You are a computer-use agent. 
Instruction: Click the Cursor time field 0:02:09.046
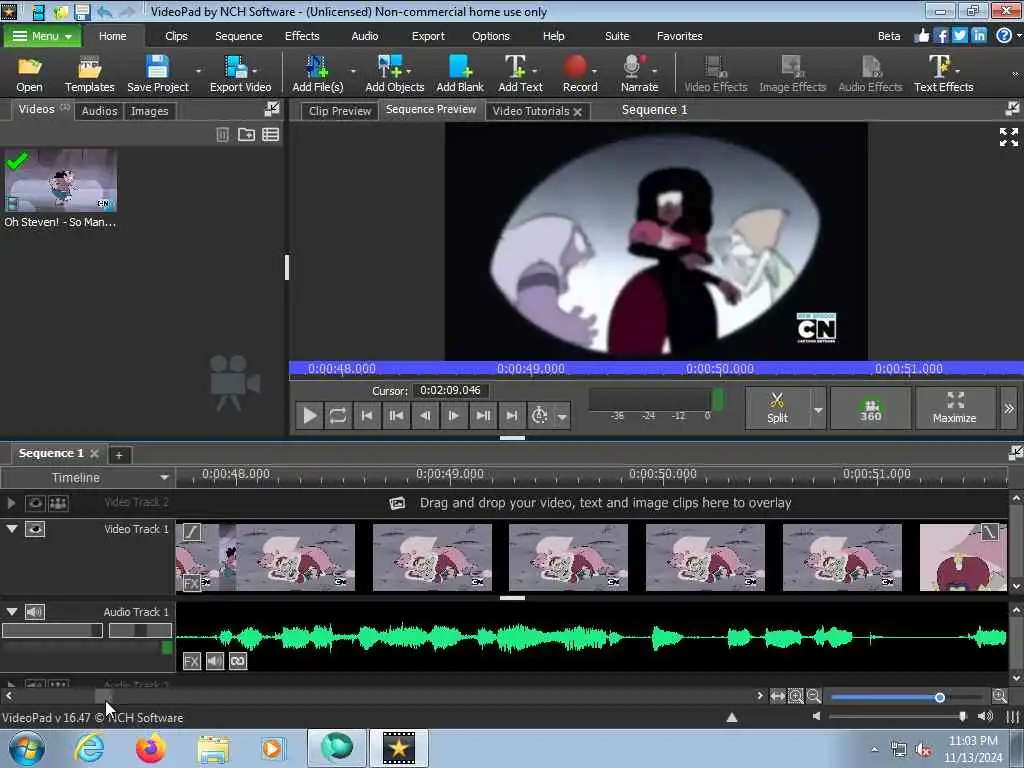point(451,391)
